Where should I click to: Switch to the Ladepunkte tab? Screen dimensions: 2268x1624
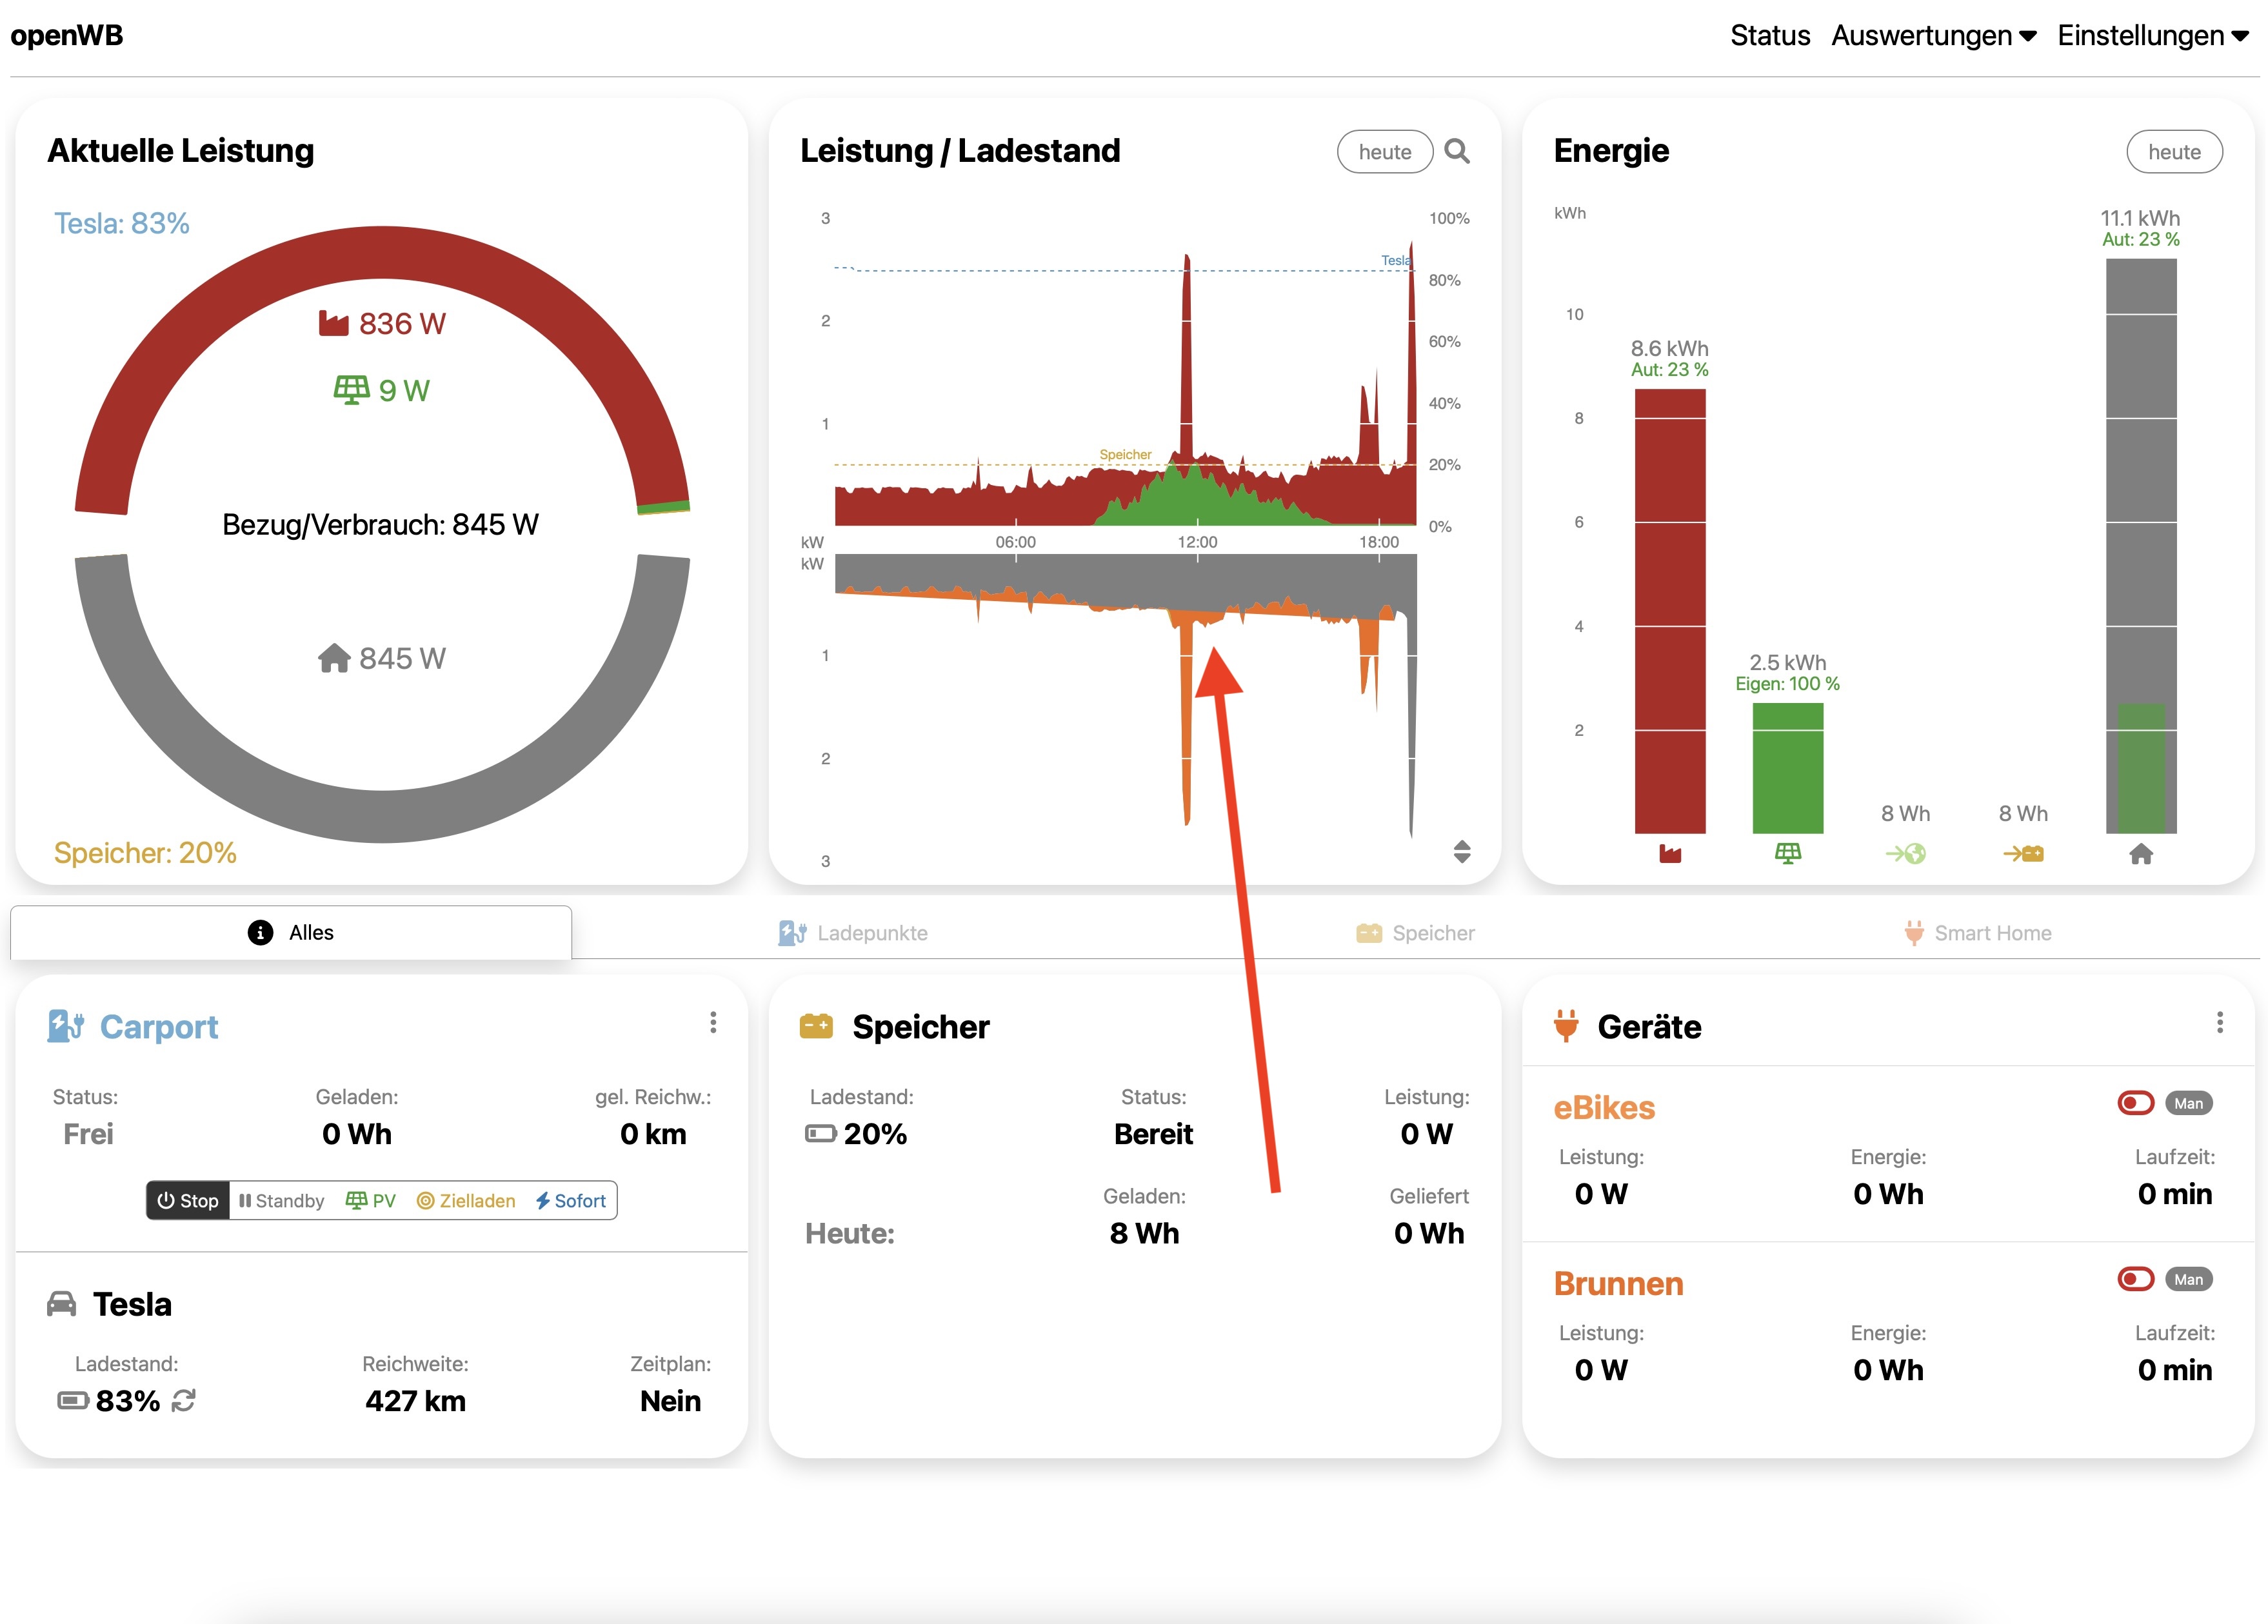[853, 933]
